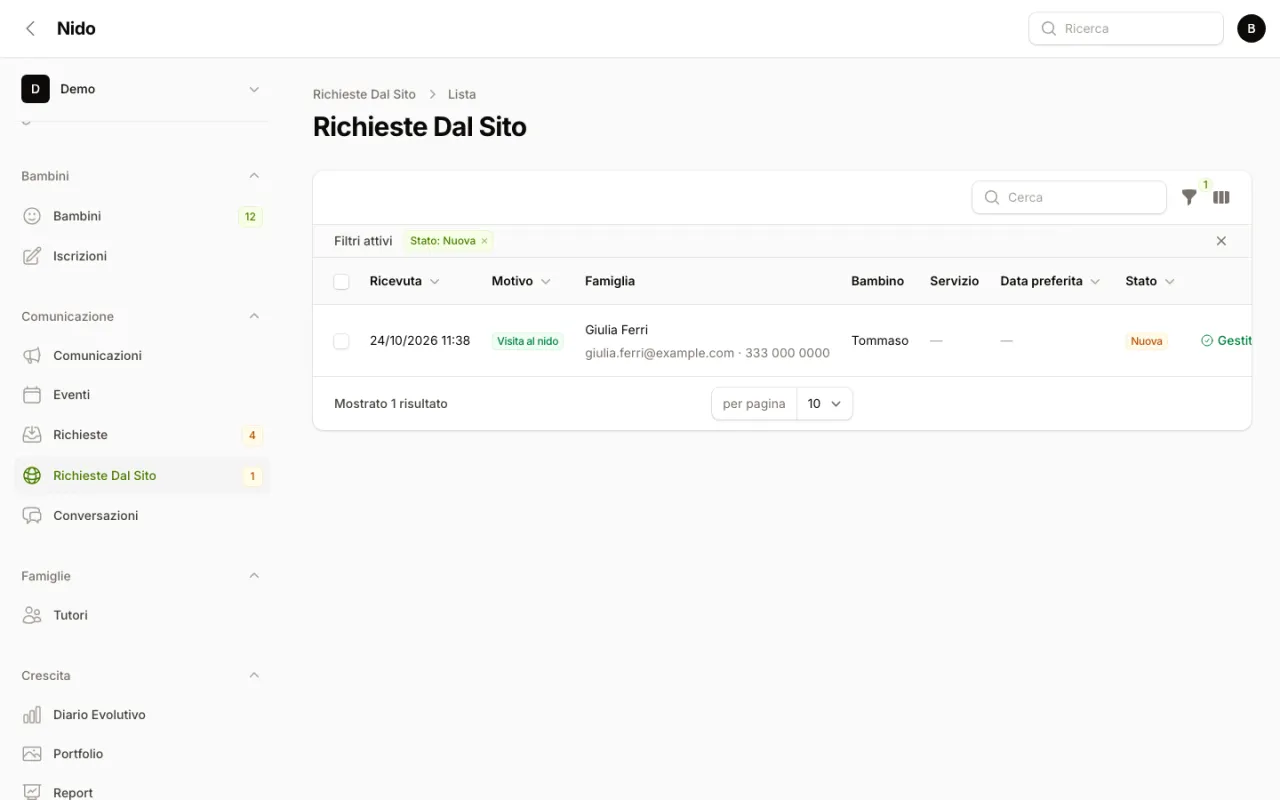Click the Richieste inbox icon
The image size is (1280, 800).
[32, 435]
